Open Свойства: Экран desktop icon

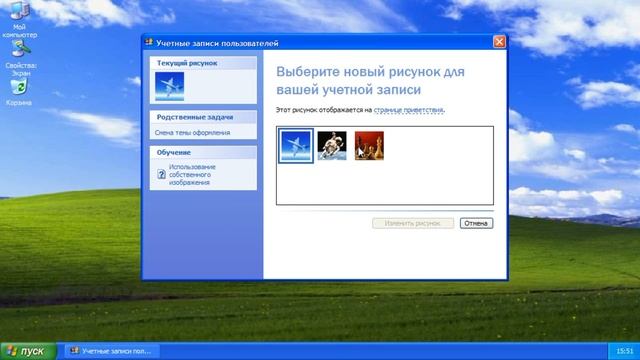pyautogui.click(x=20, y=58)
